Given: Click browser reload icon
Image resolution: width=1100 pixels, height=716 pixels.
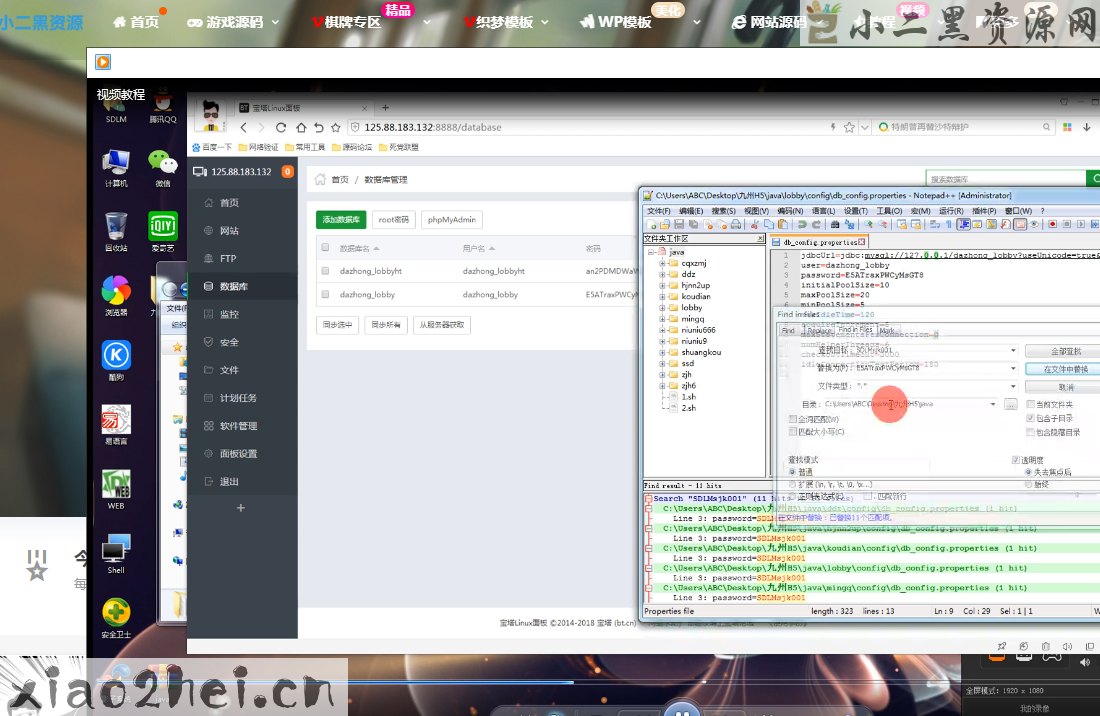Looking at the screenshot, I should [281, 128].
